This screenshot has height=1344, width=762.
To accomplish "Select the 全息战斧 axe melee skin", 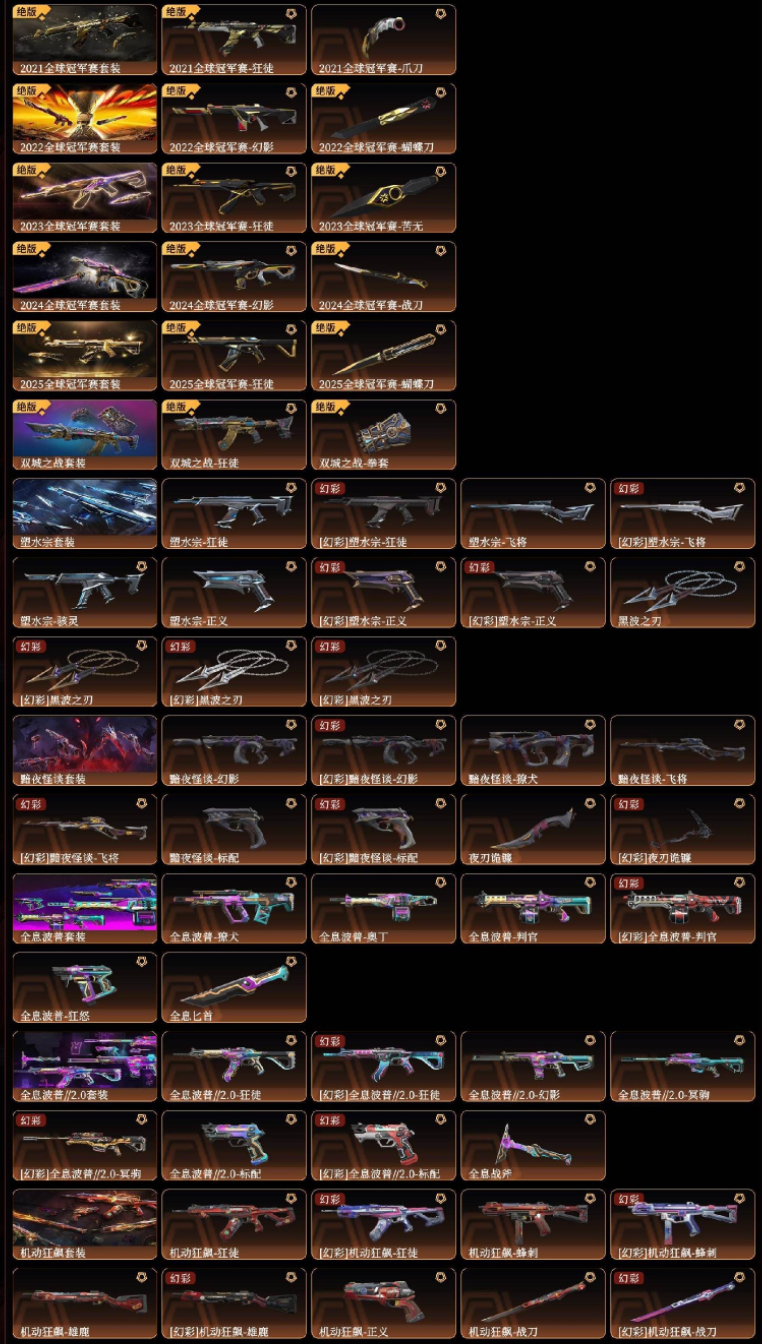I will [533, 1145].
